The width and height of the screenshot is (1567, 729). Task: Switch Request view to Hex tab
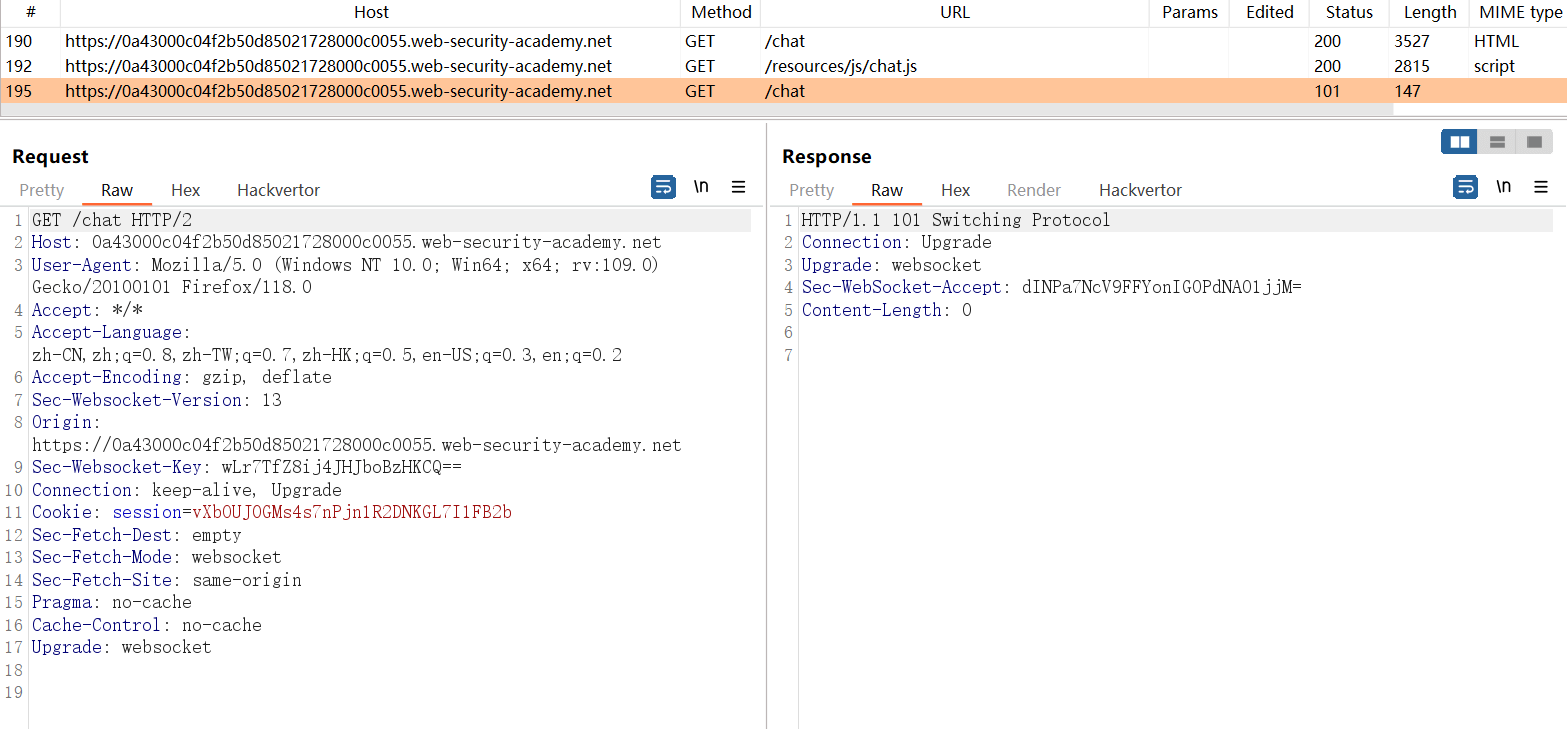pos(185,190)
